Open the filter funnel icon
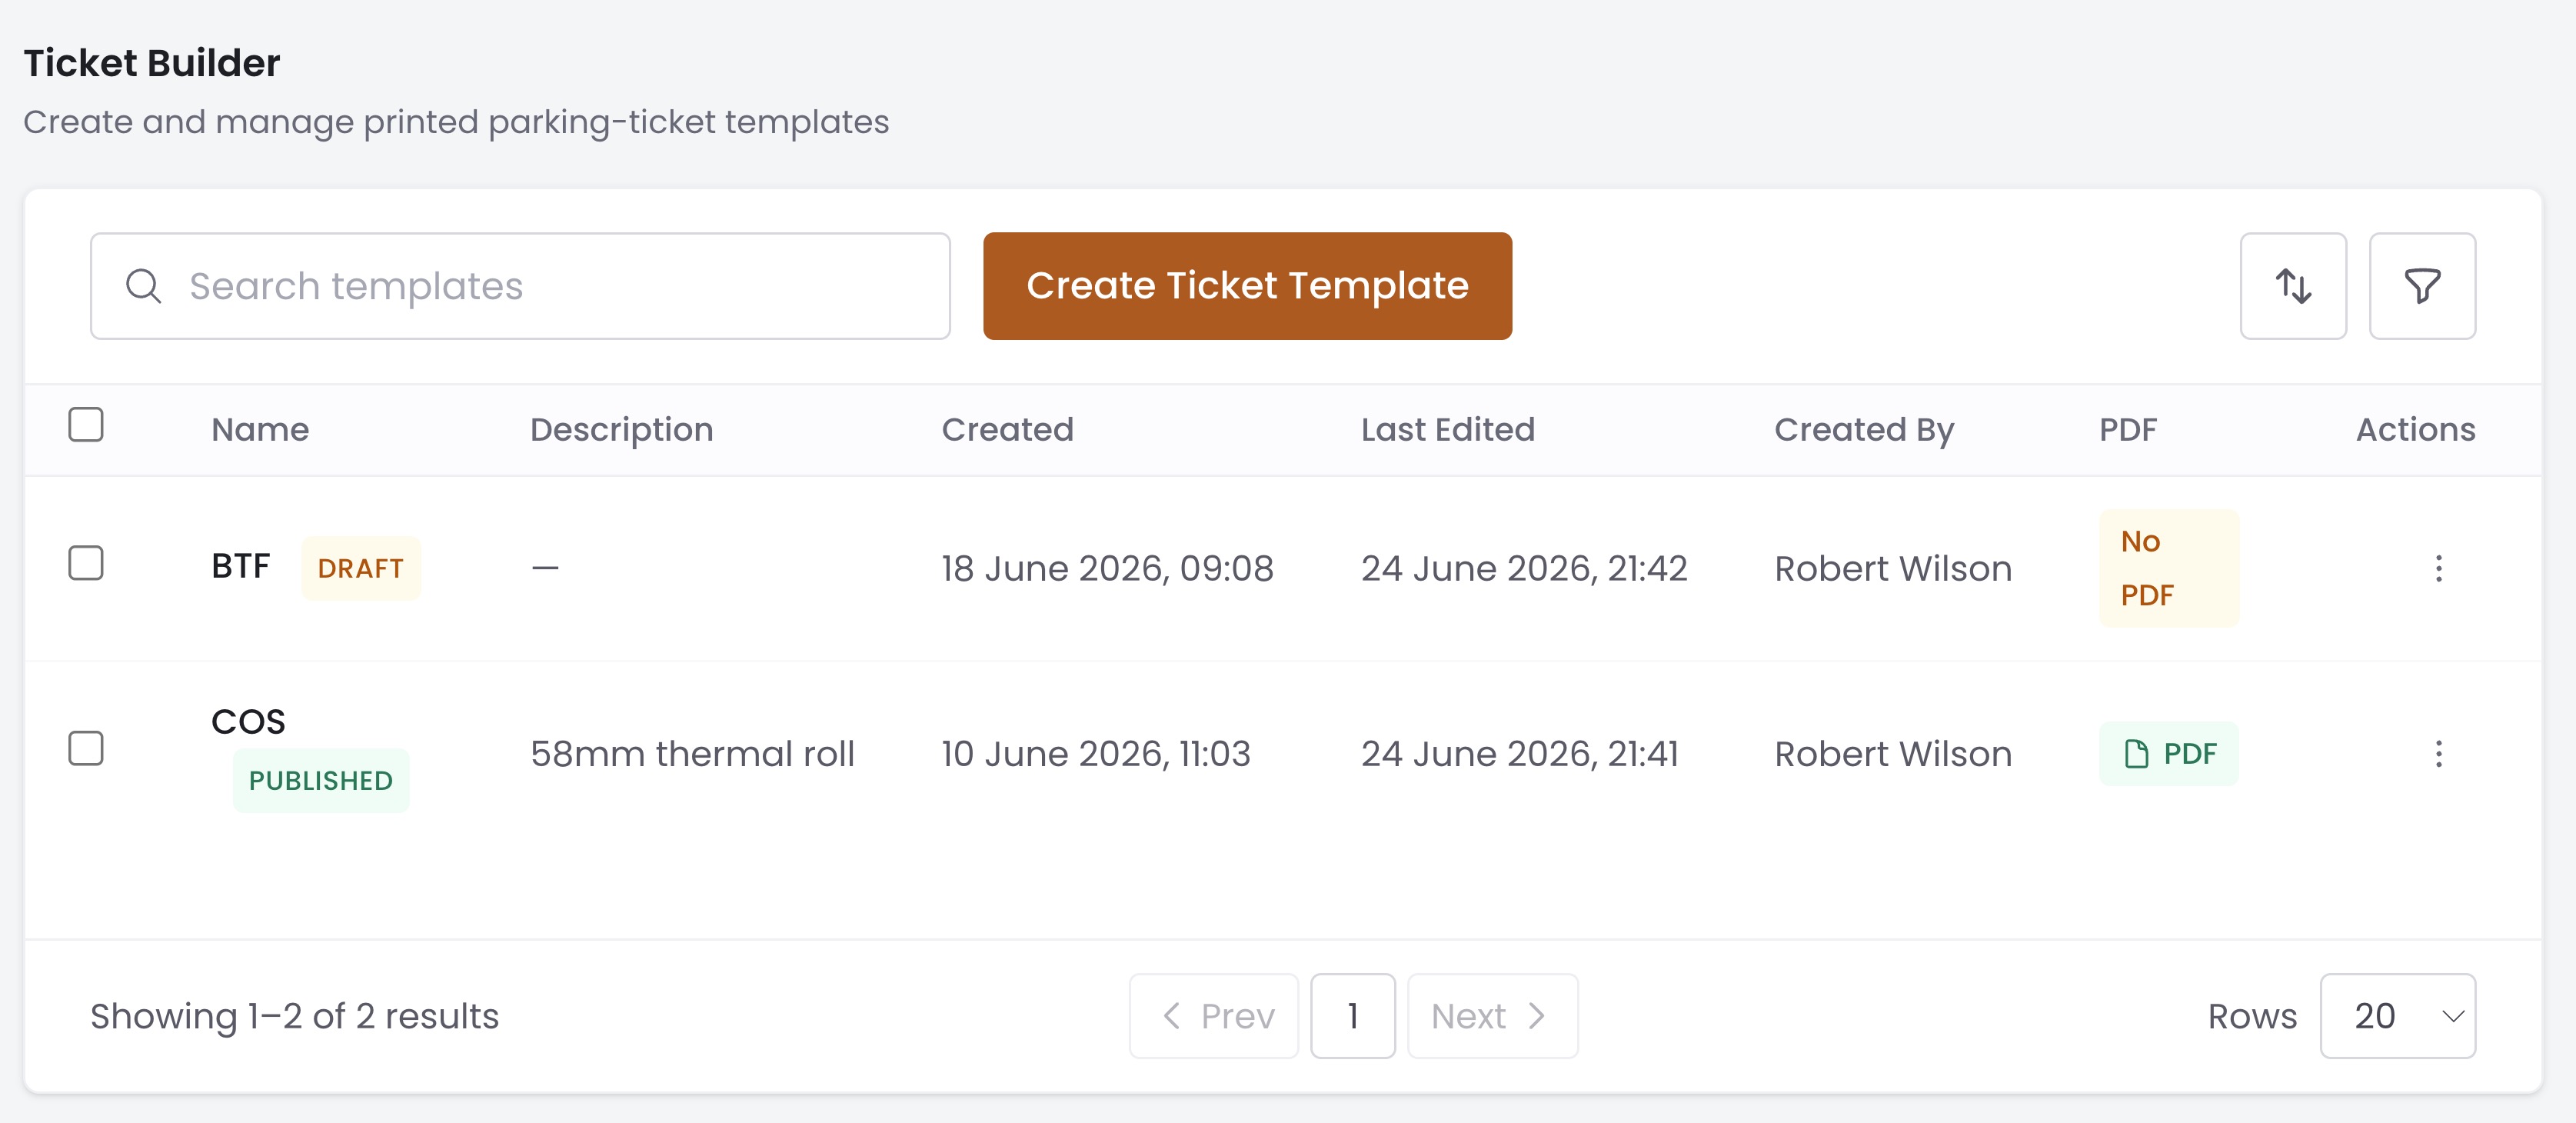Viewport: 2576px width, 1123px height. (2421, 286)
